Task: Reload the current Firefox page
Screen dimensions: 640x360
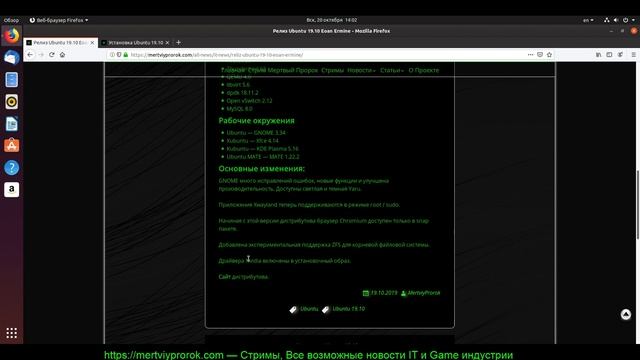Action: point(51,55)
